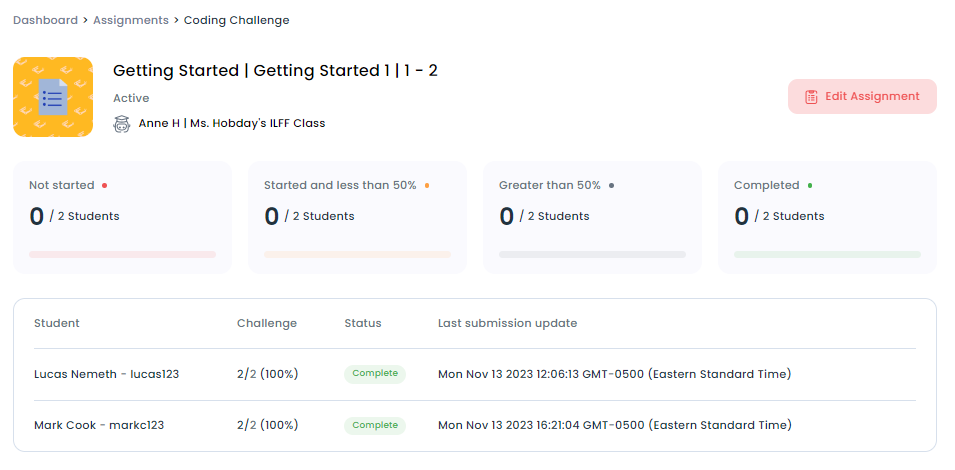This screenshot has height=470, width=955.
Task: Click the Coding Challenge breadcrumb
Action: 236,20
